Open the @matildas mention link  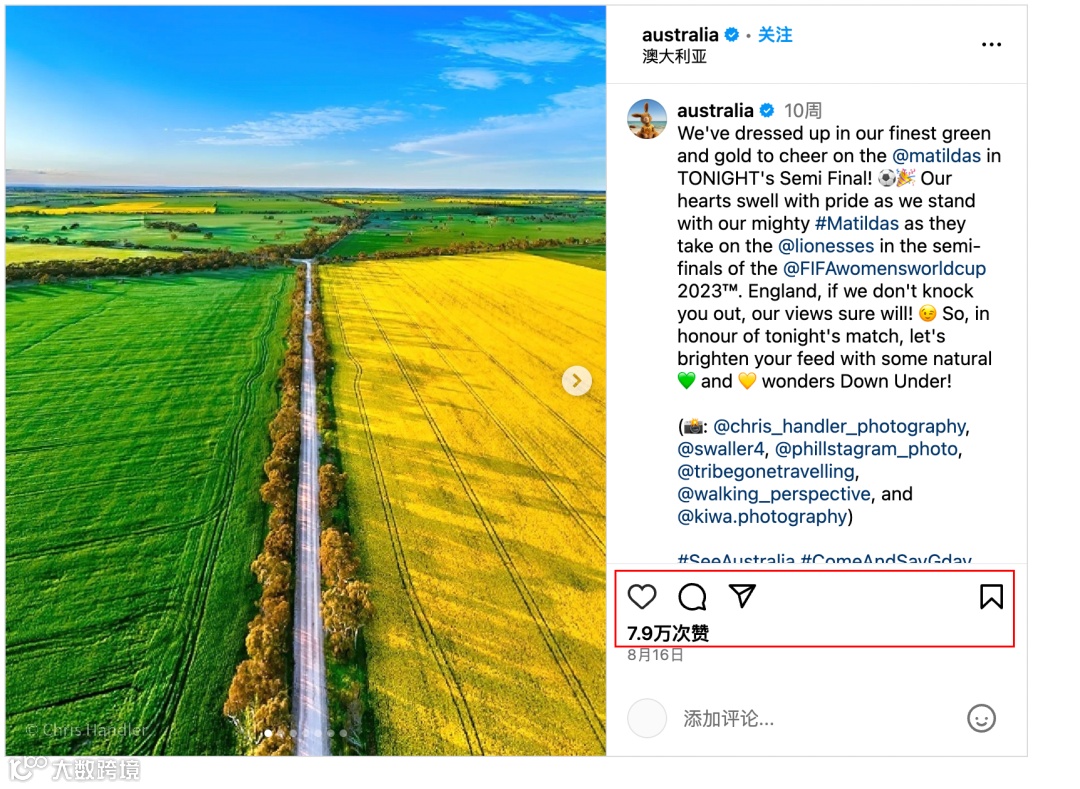(936, 156)
